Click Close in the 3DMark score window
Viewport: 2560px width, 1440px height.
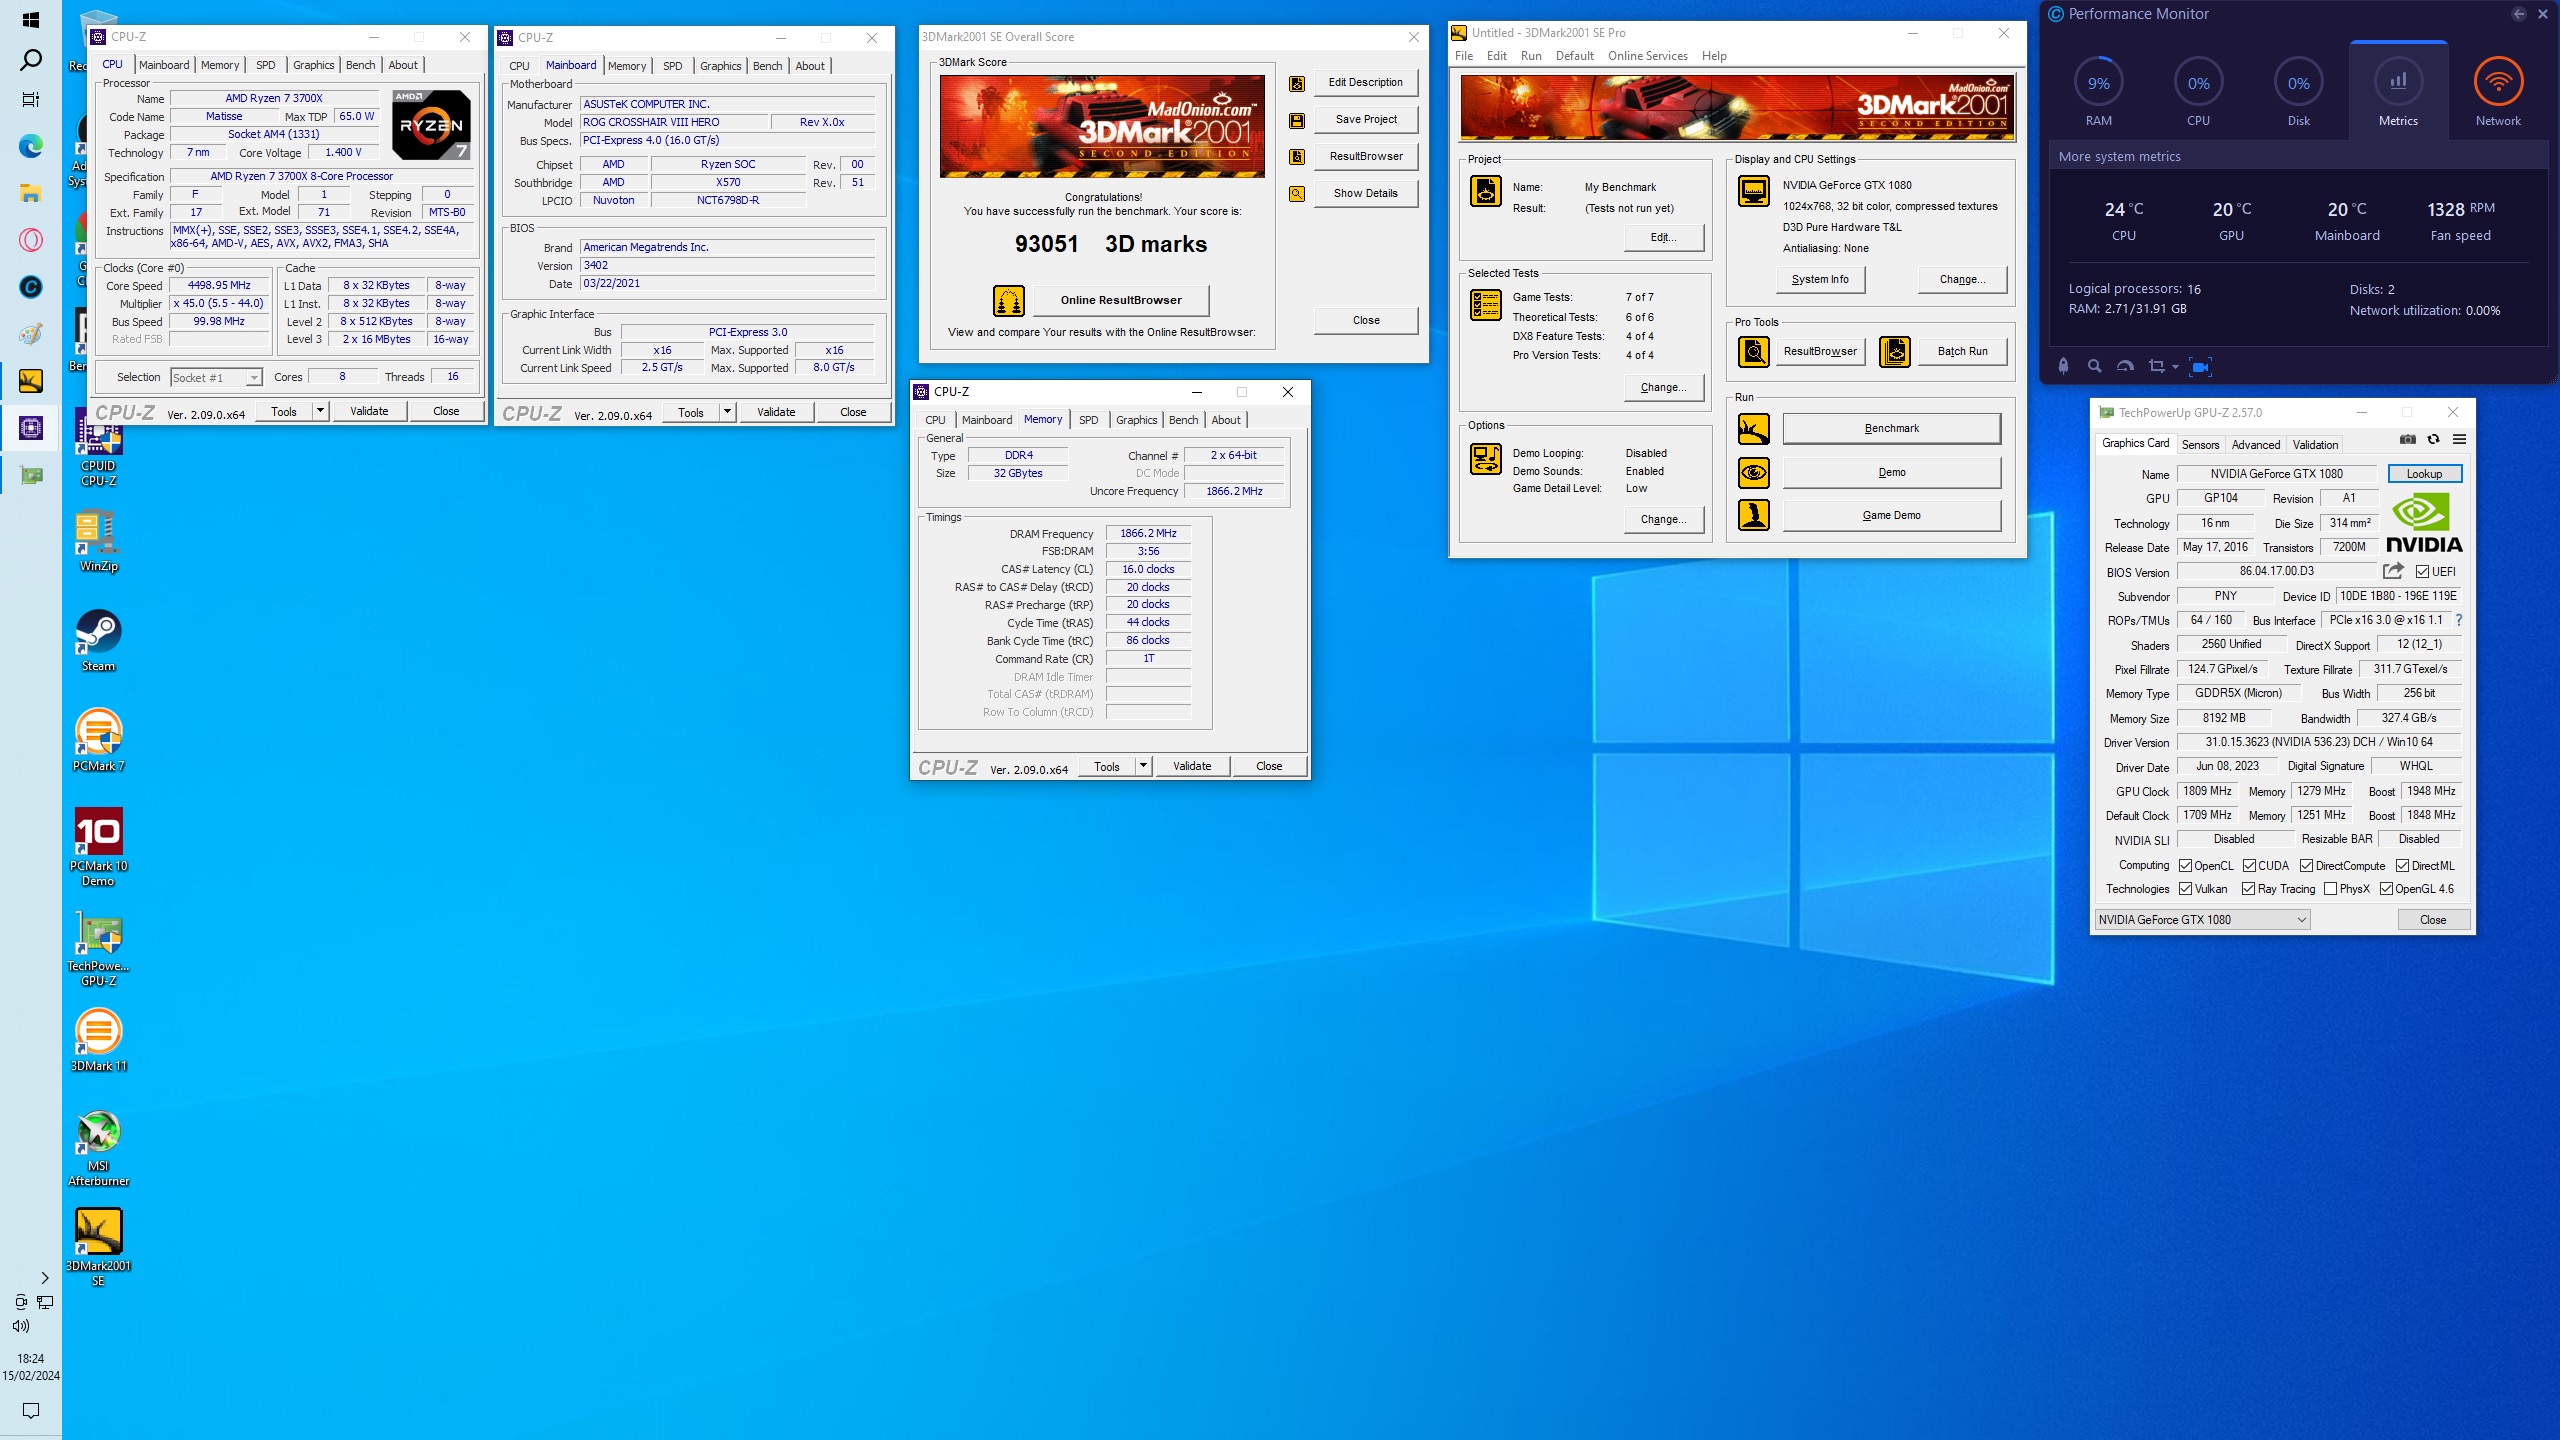pyautogui.click(x=1366, y=321)
